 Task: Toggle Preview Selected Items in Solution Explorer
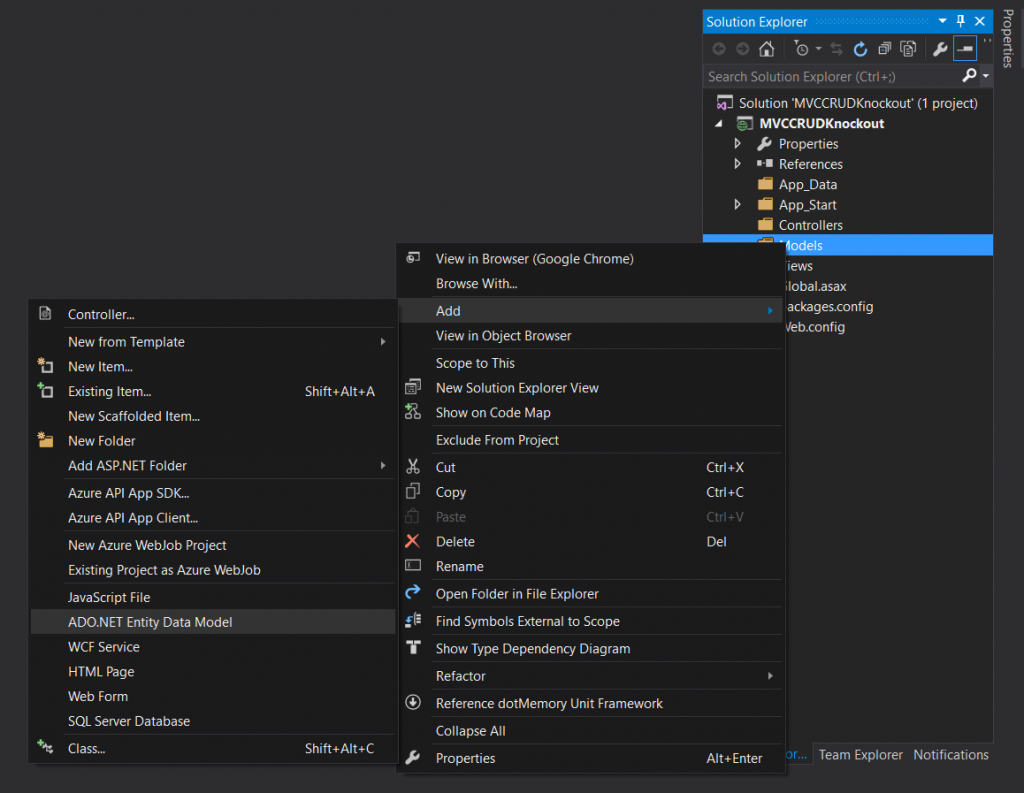965,48
